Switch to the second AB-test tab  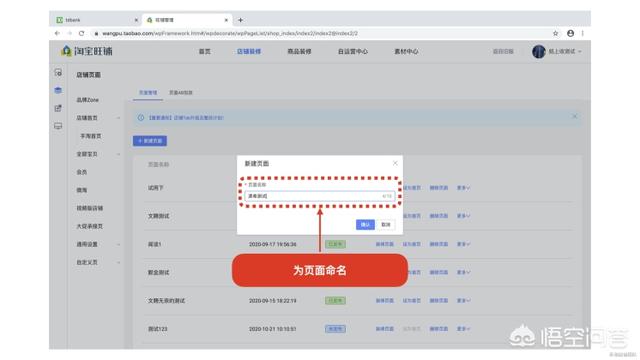pos(181,93)
